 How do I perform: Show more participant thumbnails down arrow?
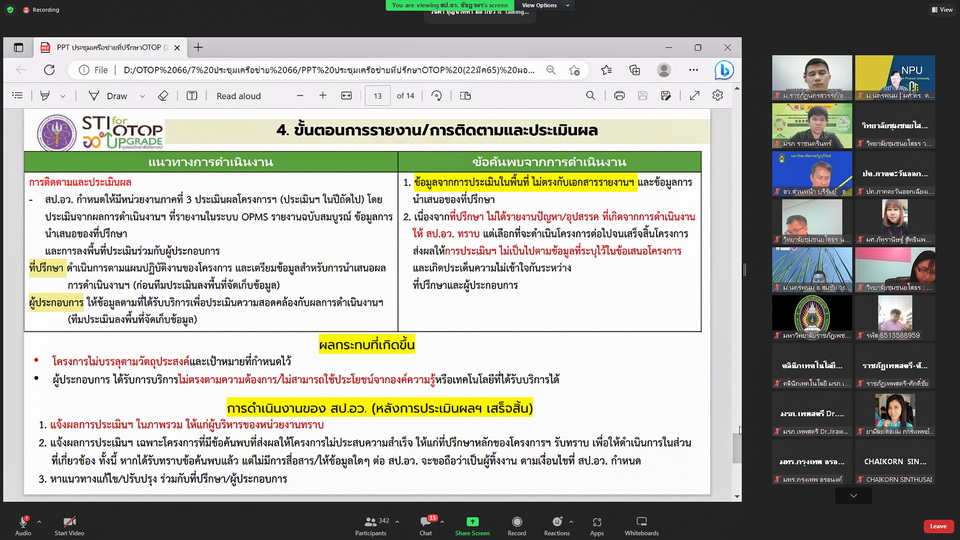pyautogui.click(x=853, y=495)
